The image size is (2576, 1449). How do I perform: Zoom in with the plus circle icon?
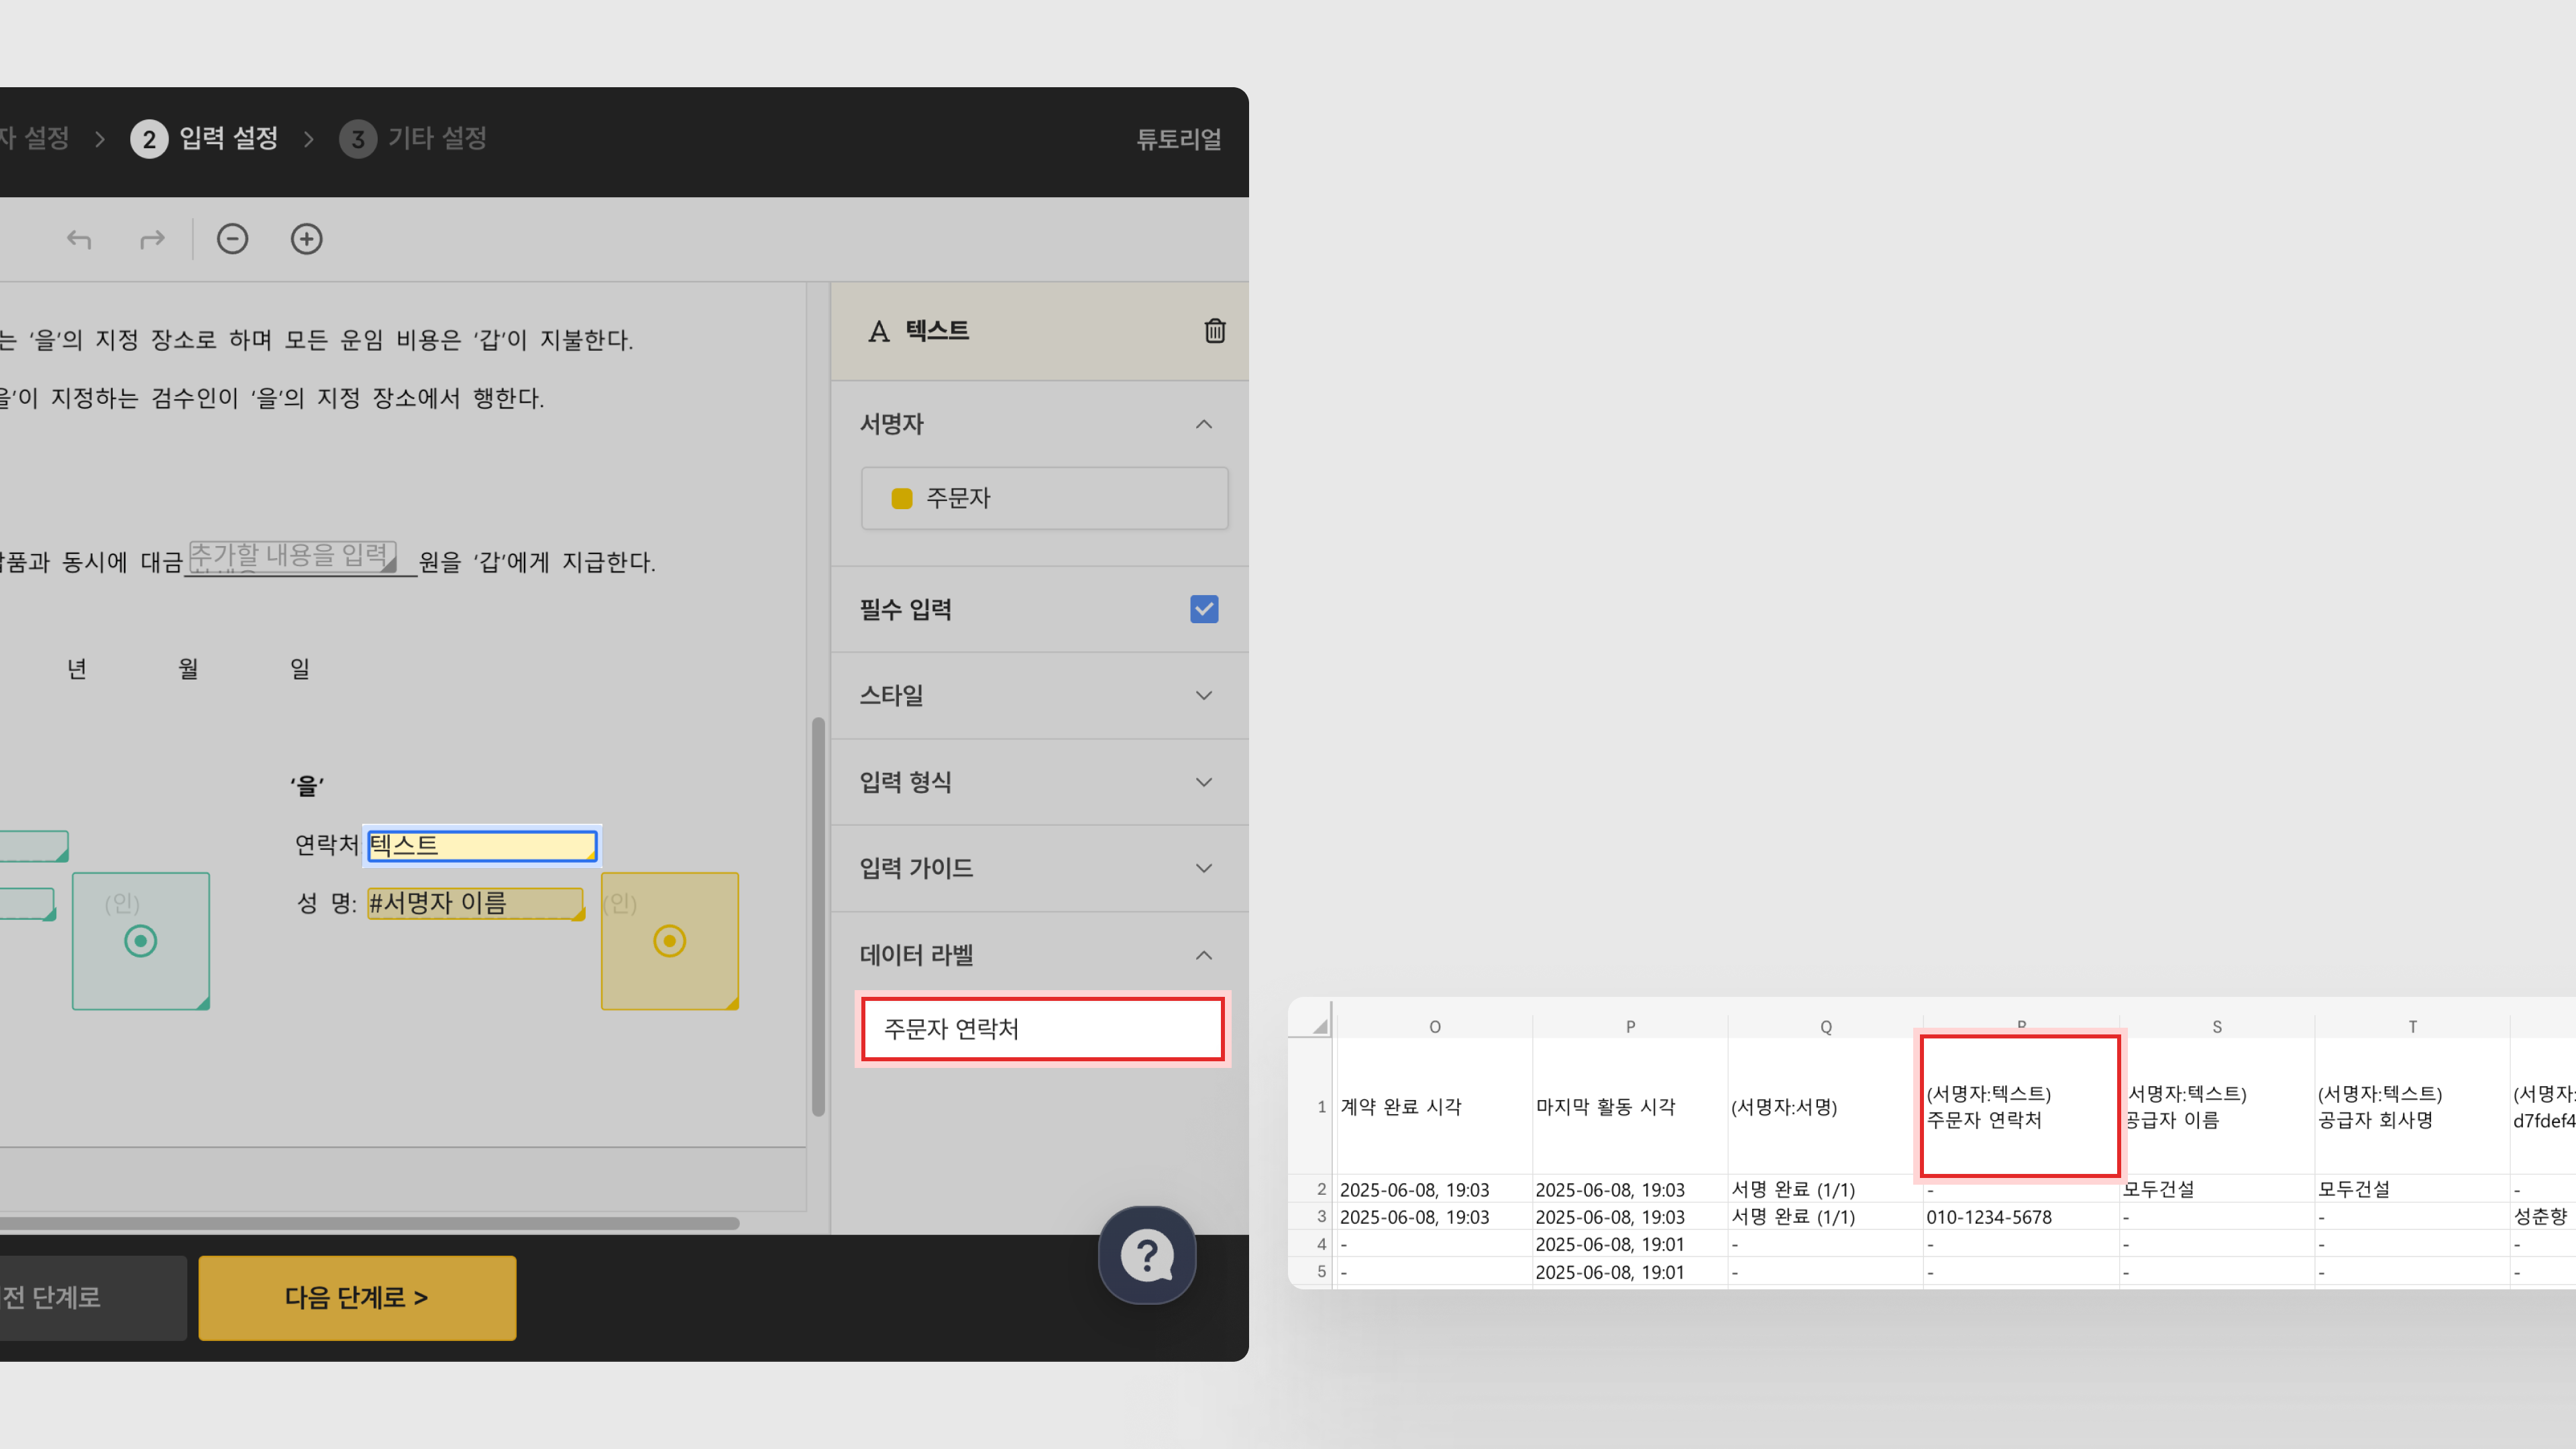coord(306,239)
